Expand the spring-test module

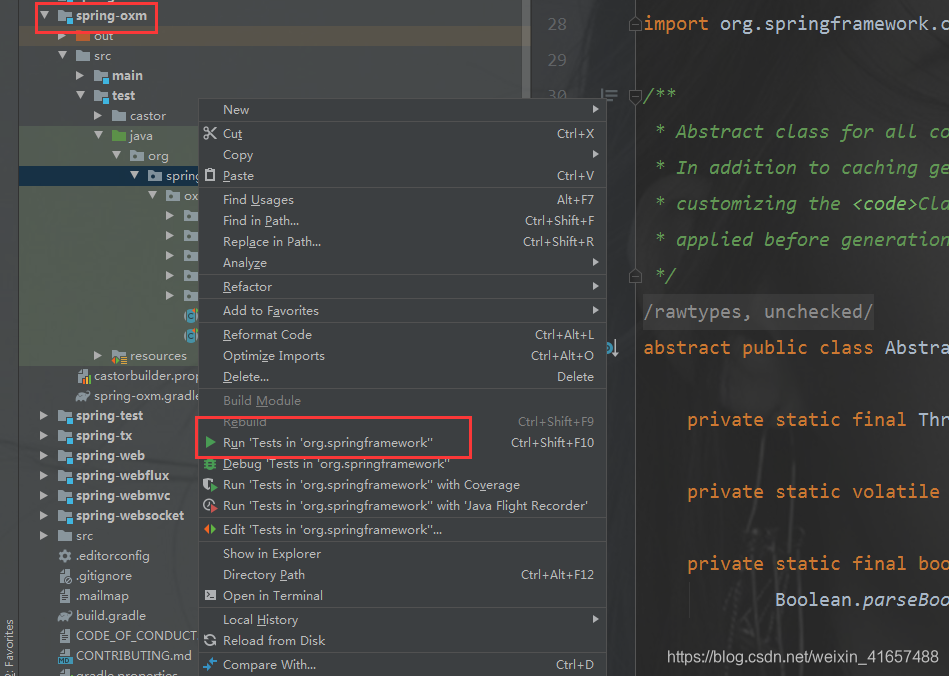44,415
